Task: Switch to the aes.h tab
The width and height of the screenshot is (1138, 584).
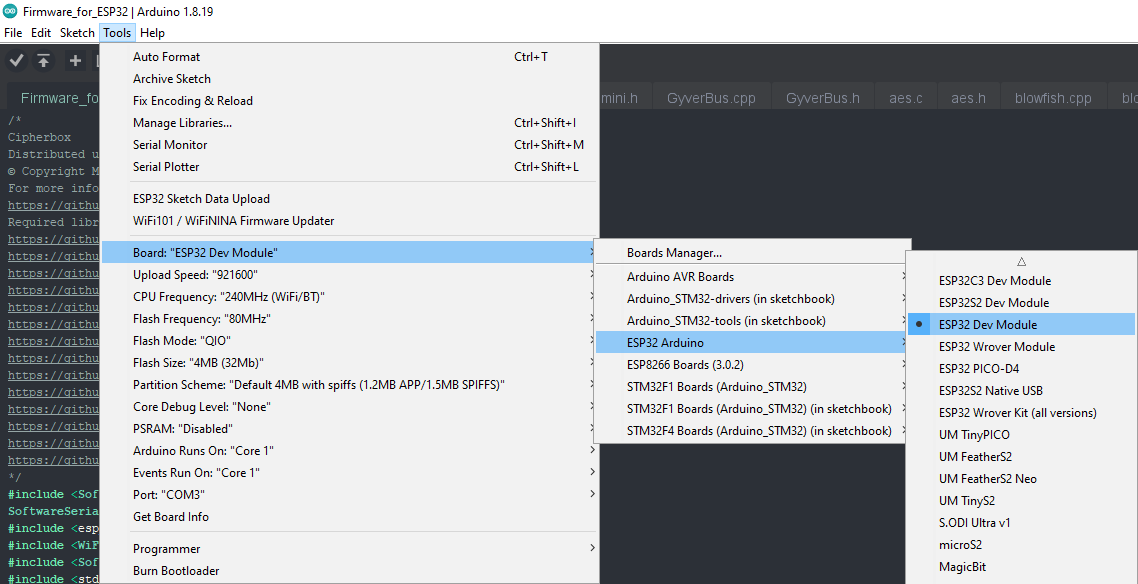Action: pos(968,98)
